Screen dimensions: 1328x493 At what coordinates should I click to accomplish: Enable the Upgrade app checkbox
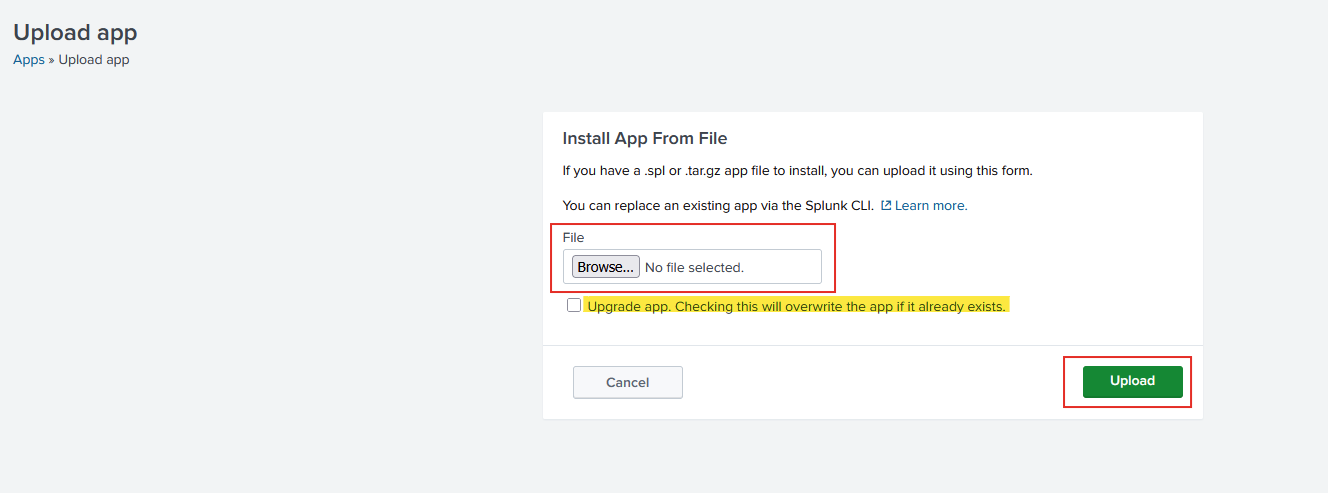tap(574, 305)
